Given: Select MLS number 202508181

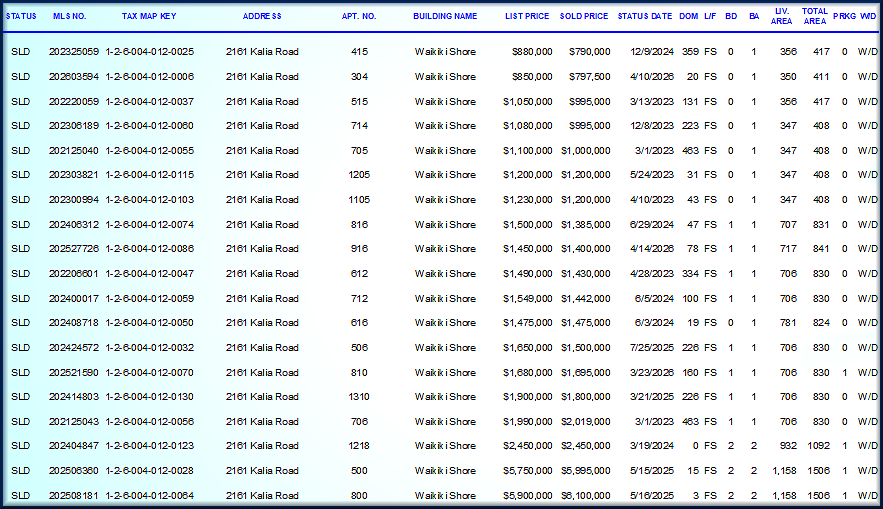Looking at the screenshot, I should point(74,496).
